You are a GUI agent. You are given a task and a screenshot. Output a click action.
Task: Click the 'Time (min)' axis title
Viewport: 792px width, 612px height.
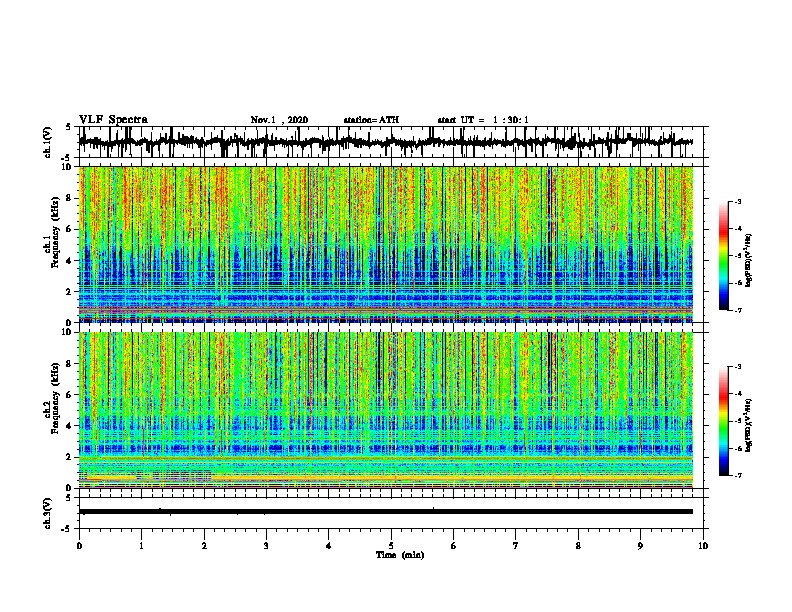[x=400, y=555]
